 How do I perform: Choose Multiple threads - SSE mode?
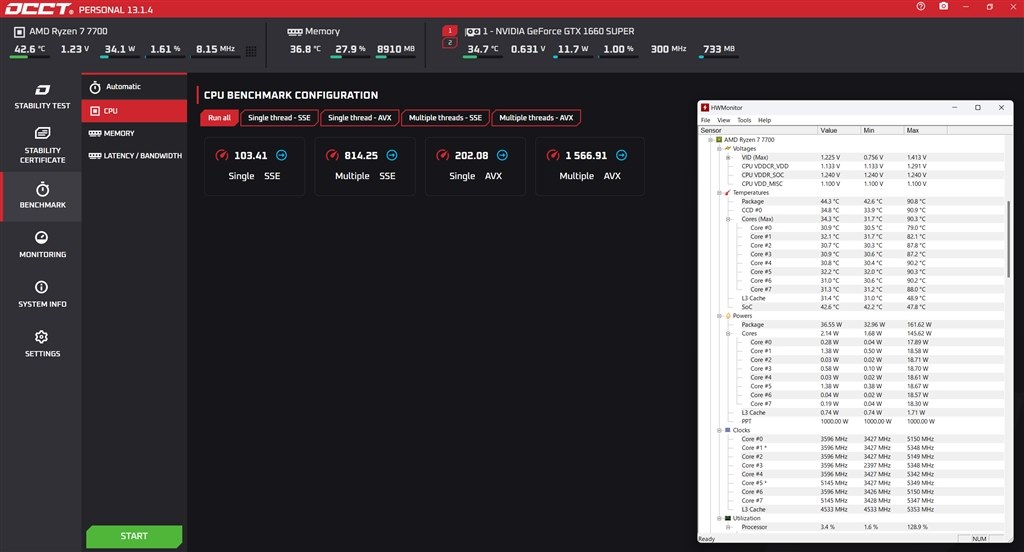coord(445,118)
